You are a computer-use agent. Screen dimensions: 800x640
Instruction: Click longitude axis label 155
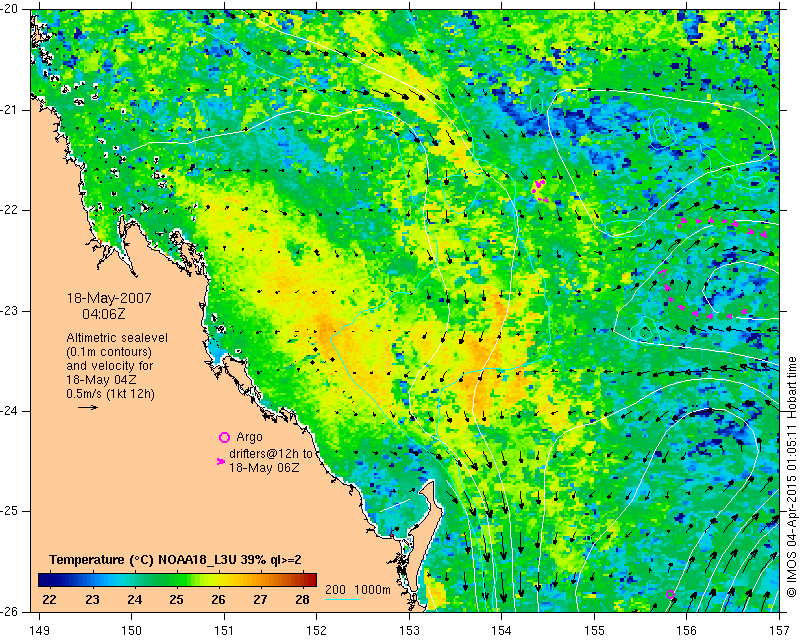coord(594,631)
